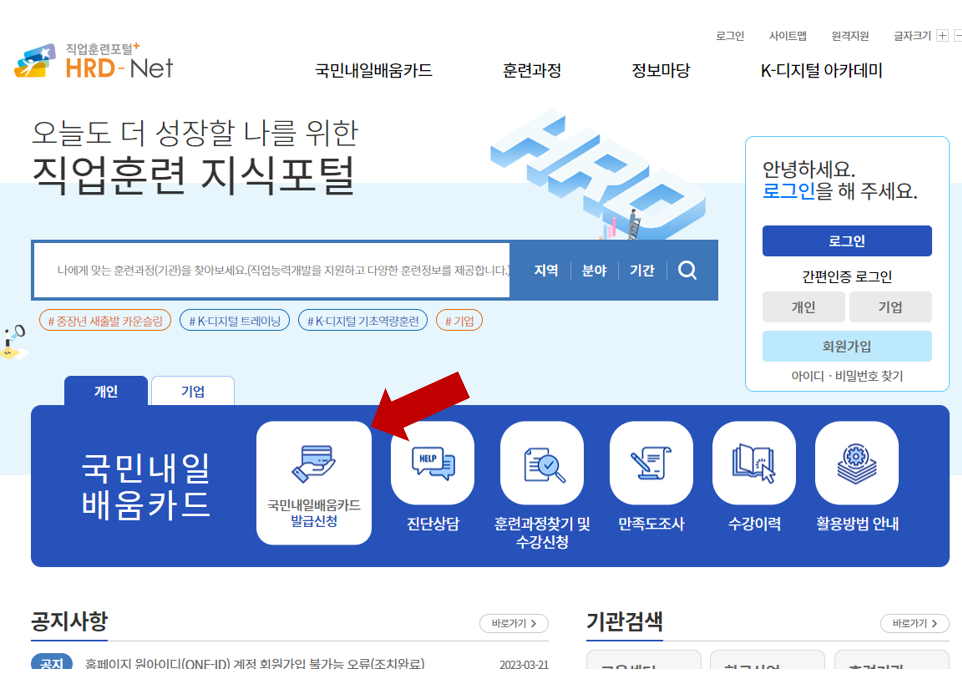Select the 개인 tab above the card panel

[106, 391]
